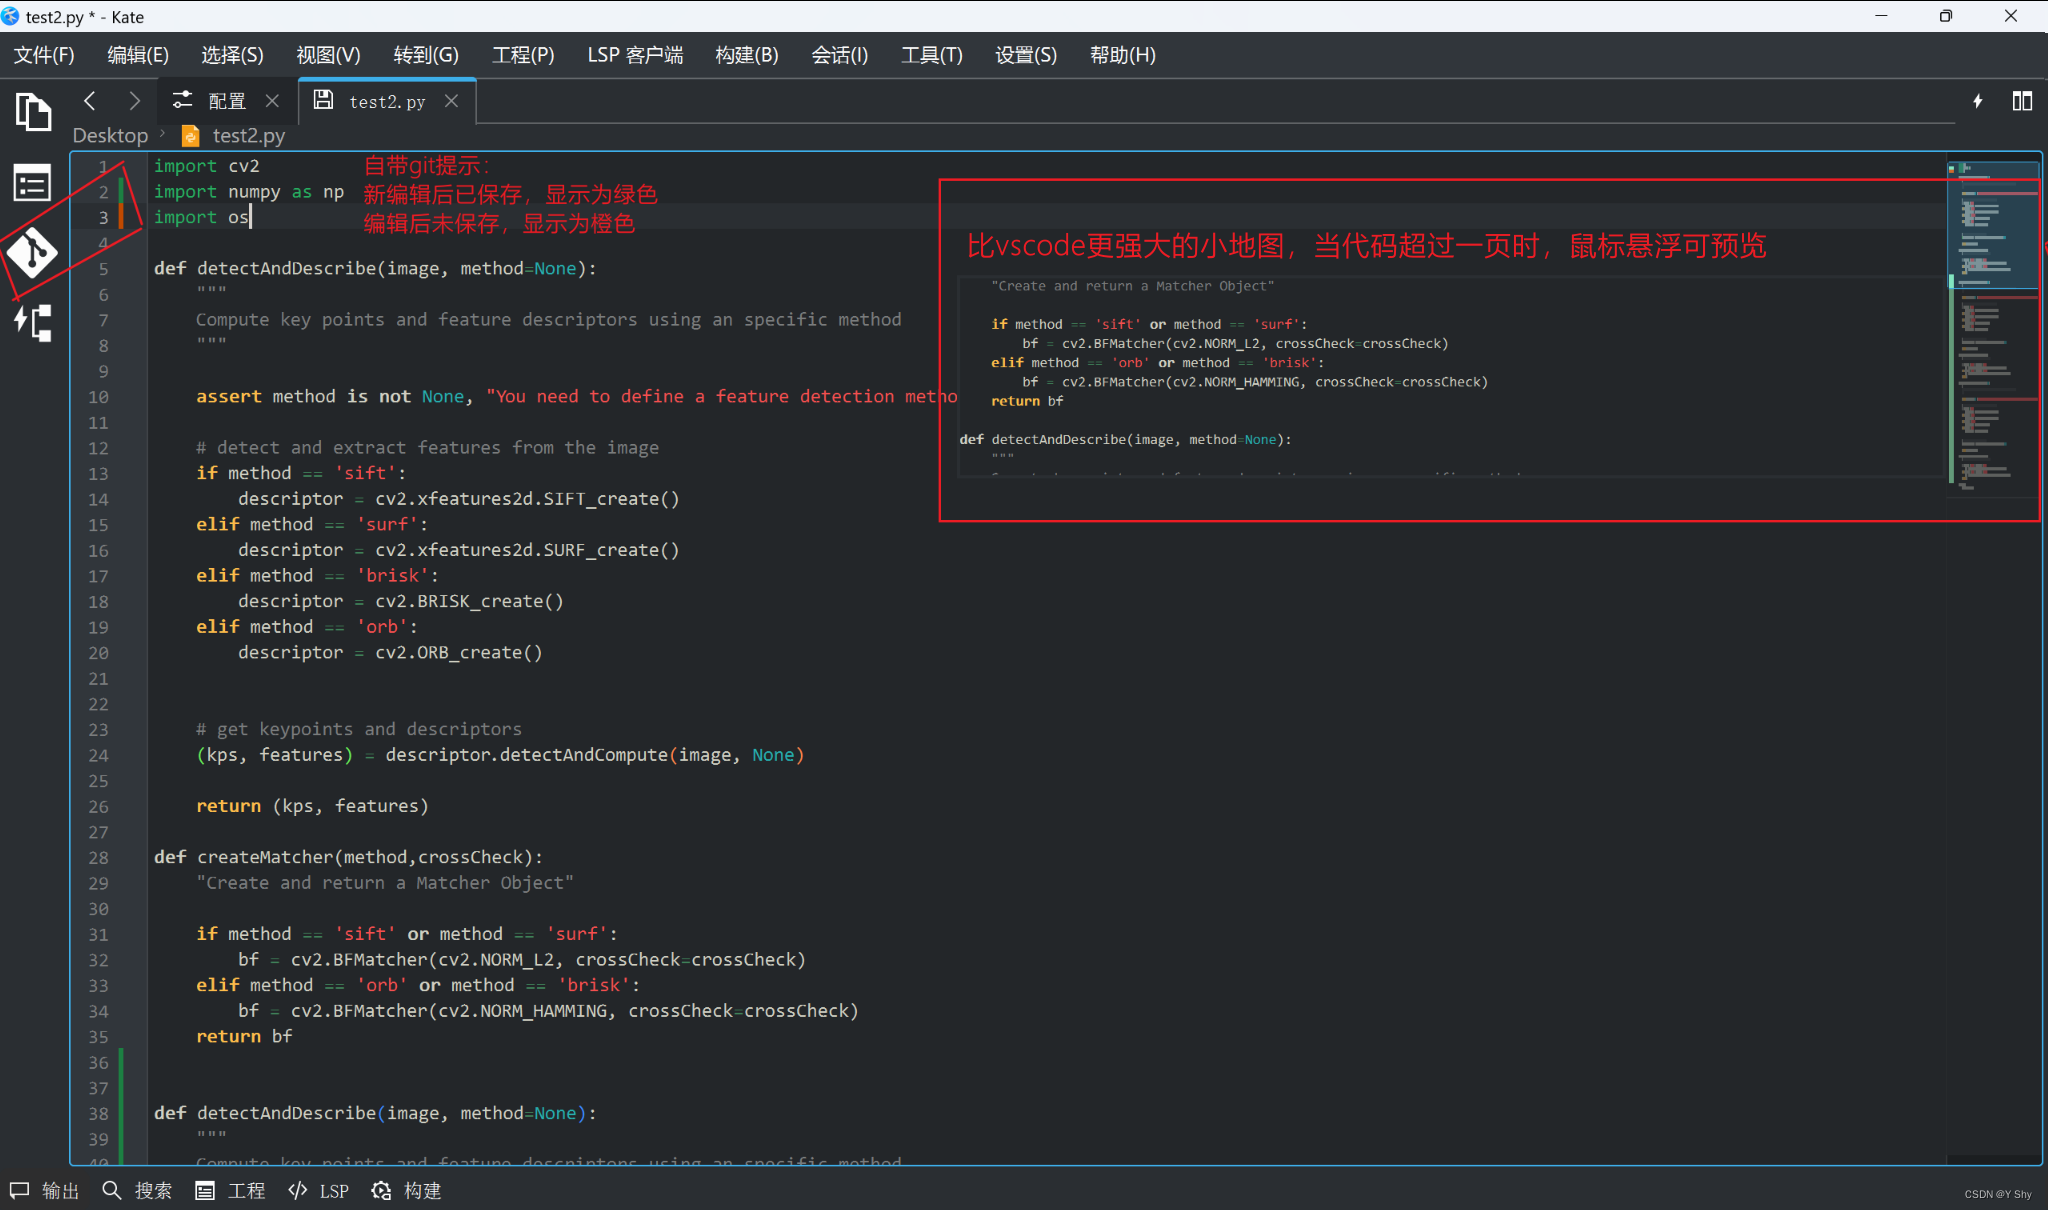Toggle the 搜索 search panel

138,1190
